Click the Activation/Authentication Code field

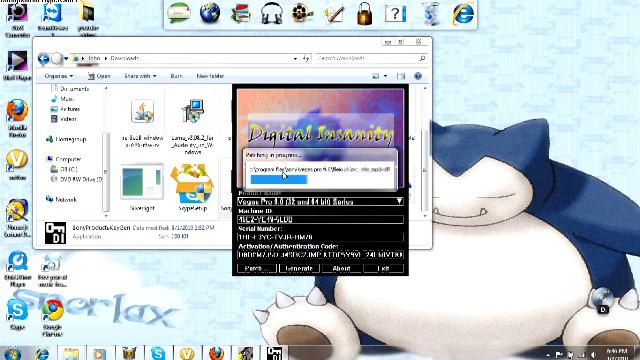pyautogui.click(x=320, y=255)
